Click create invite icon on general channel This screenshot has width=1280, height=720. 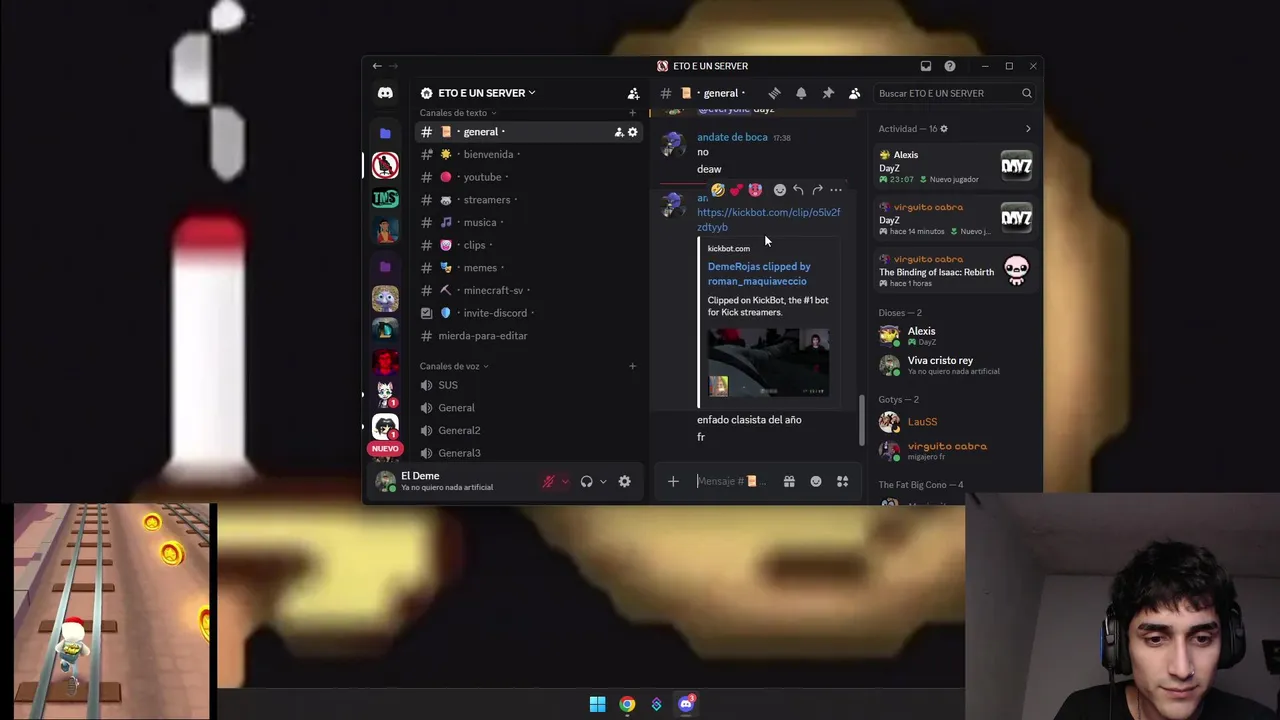pyautogui.click(x=619, y=132)
